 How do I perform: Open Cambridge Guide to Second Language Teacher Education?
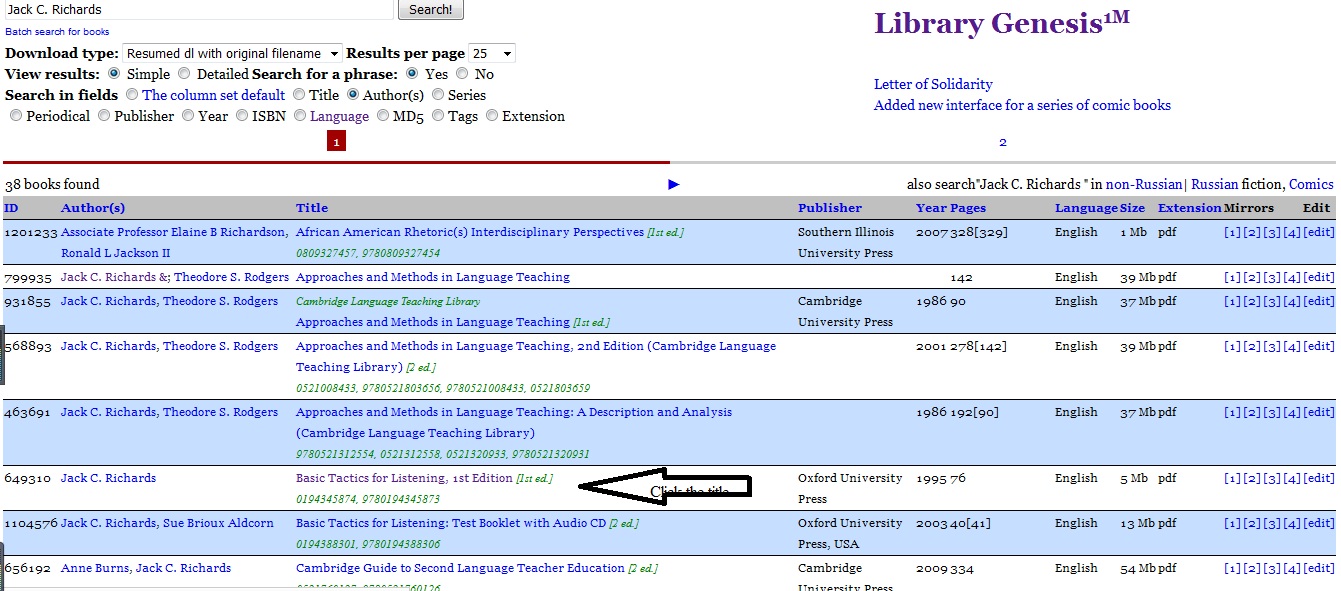point(460,568)
